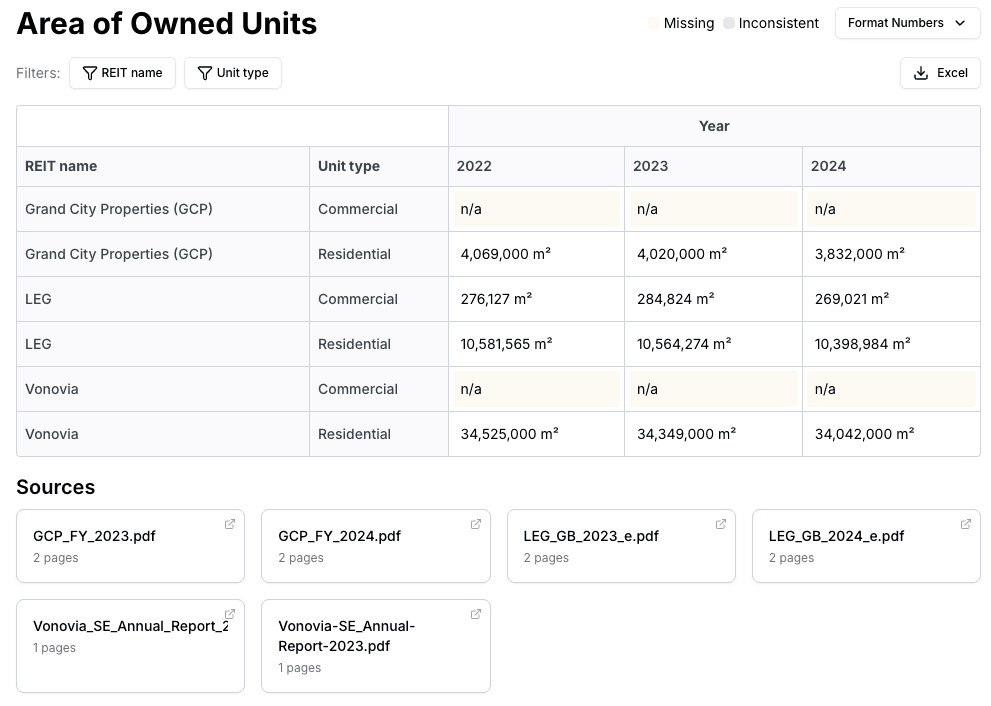
Task: Select the missing Vonovia Commercial 2022 cell
Action: pos(537,389)
